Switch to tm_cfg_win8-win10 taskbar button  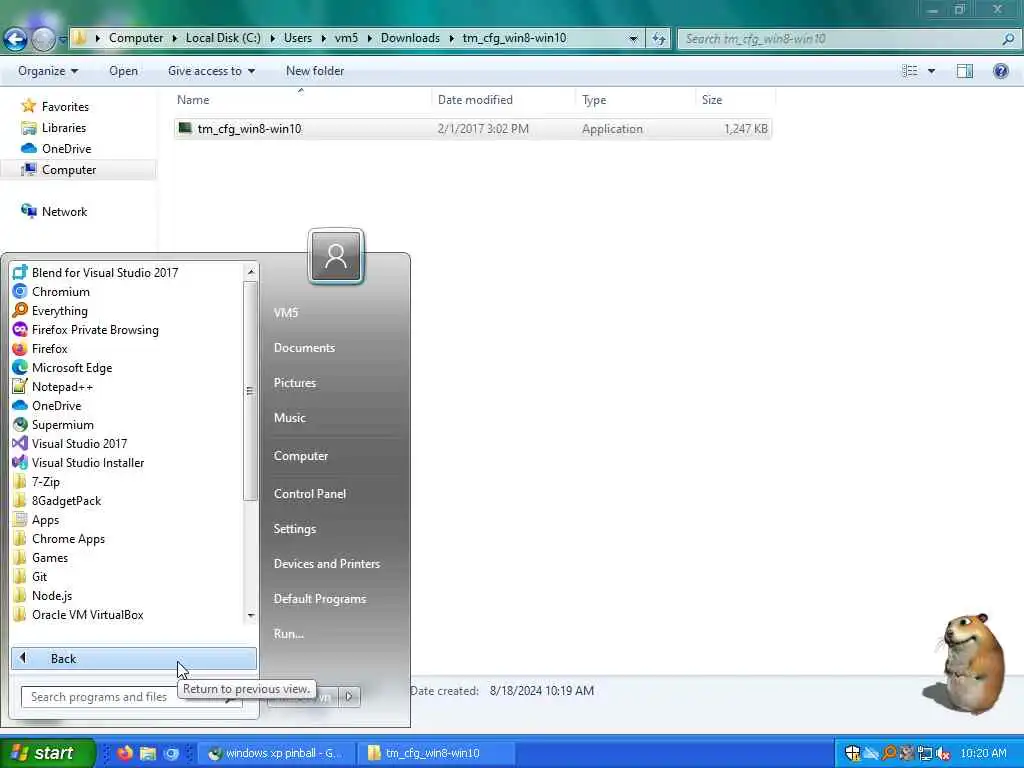tap(435, 753)
